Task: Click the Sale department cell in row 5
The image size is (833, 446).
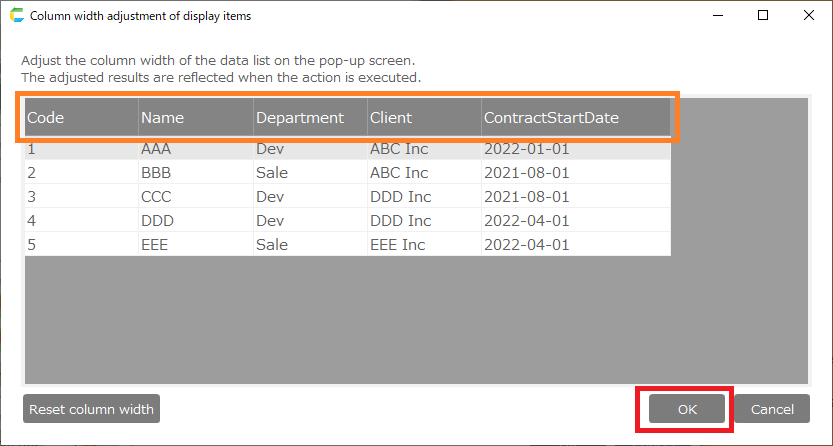Action: coord(272,244)
